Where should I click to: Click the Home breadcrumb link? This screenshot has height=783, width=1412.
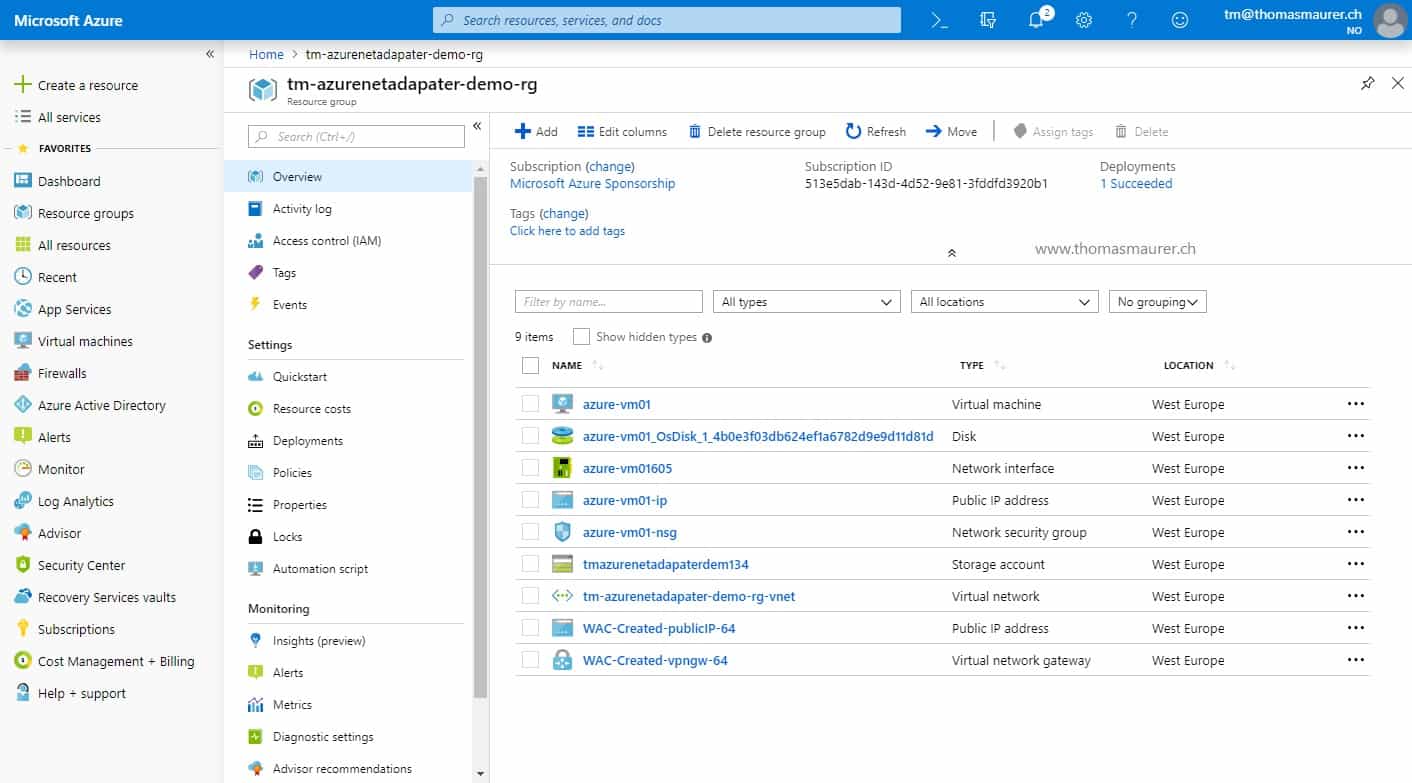coord(266,55)
